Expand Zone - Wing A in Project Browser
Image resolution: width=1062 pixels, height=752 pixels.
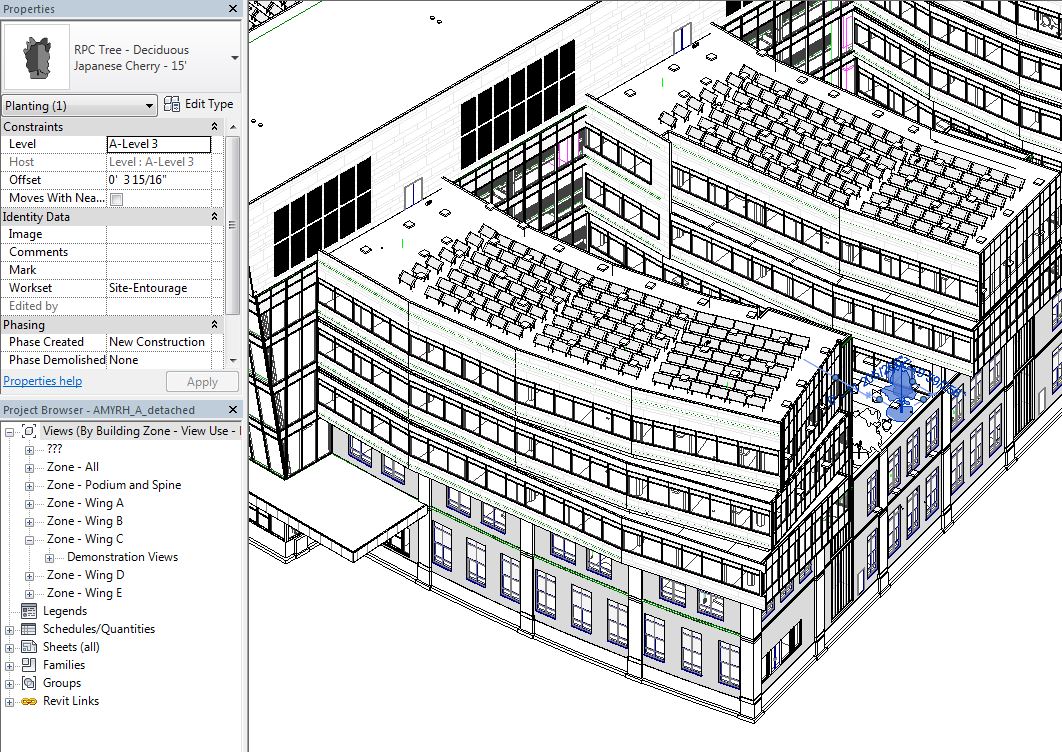coord(29,503)
